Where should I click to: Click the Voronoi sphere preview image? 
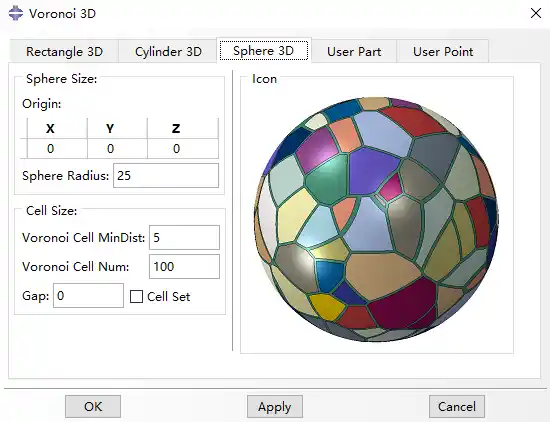(376, 219)
